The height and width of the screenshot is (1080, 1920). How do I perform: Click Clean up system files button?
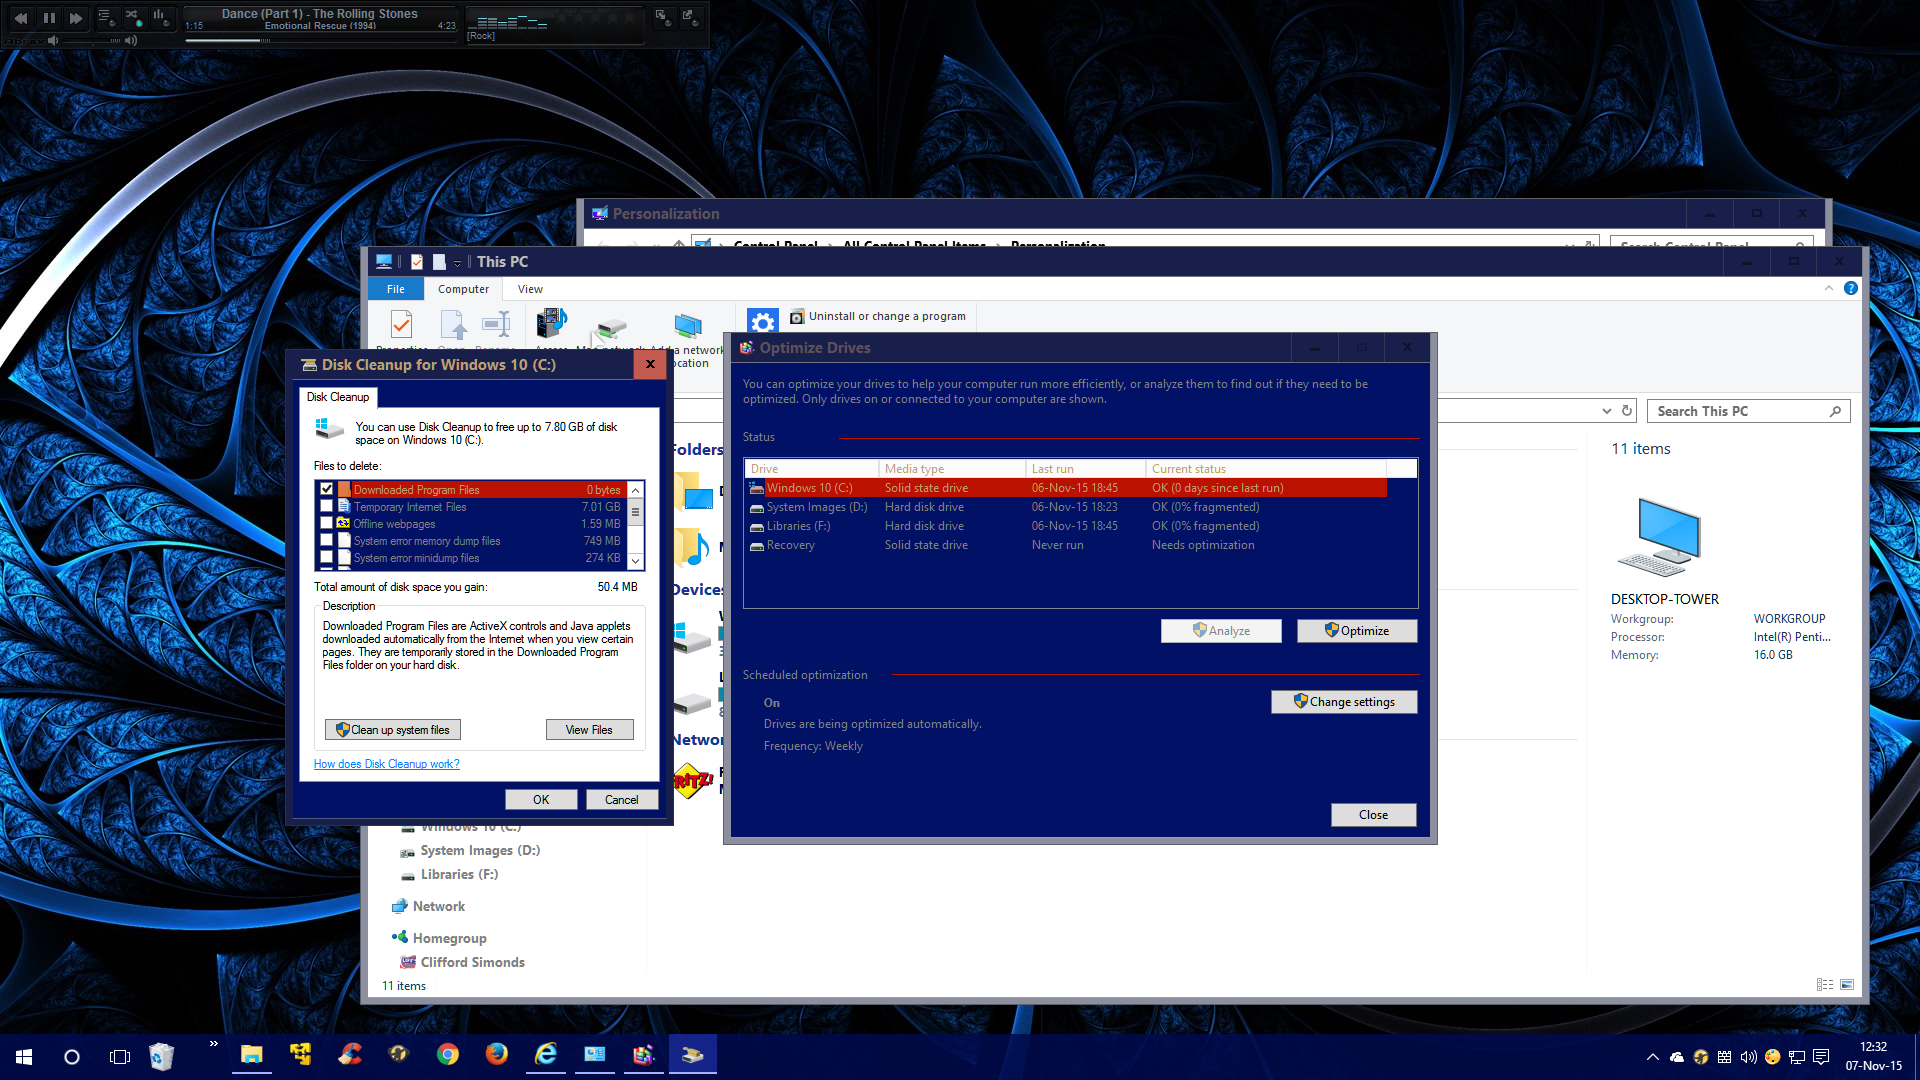tap(393, 730)
